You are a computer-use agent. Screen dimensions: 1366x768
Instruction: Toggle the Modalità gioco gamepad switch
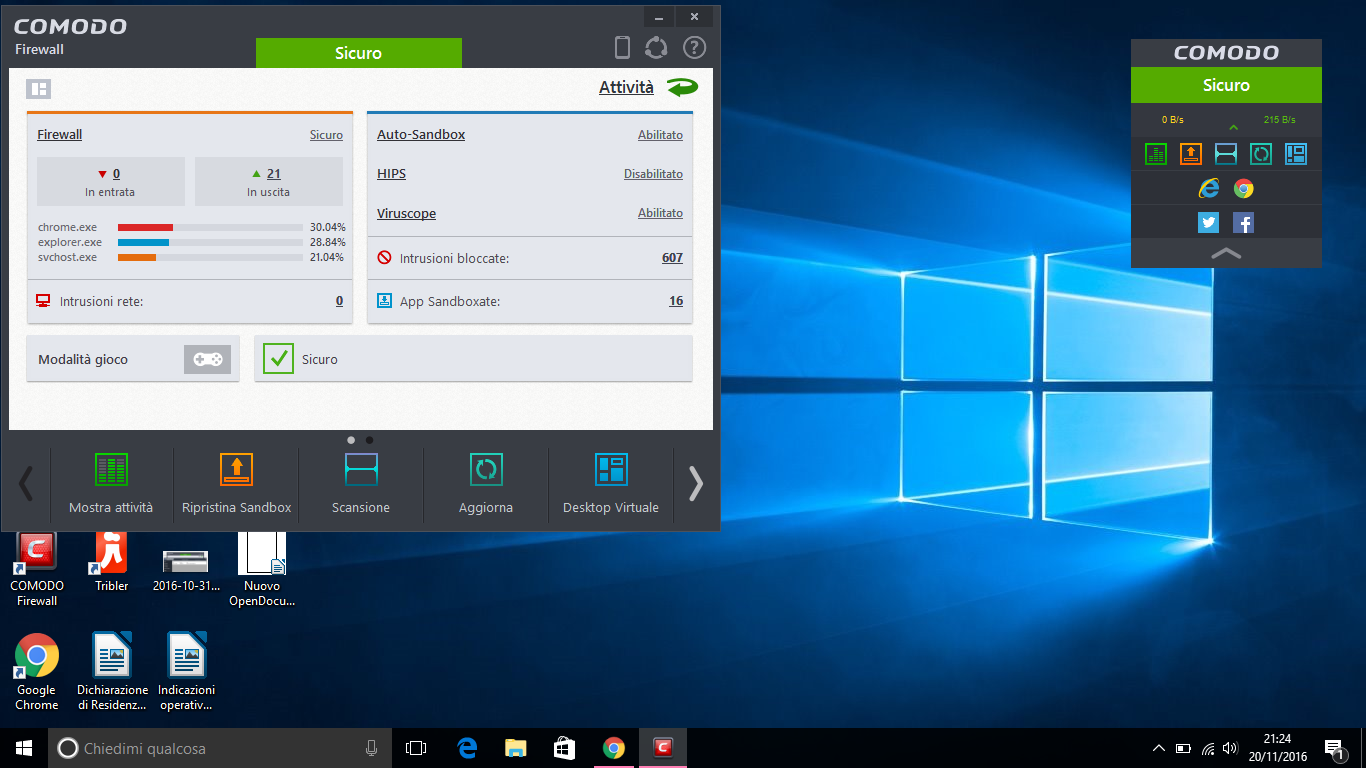[x=207, y=360]
